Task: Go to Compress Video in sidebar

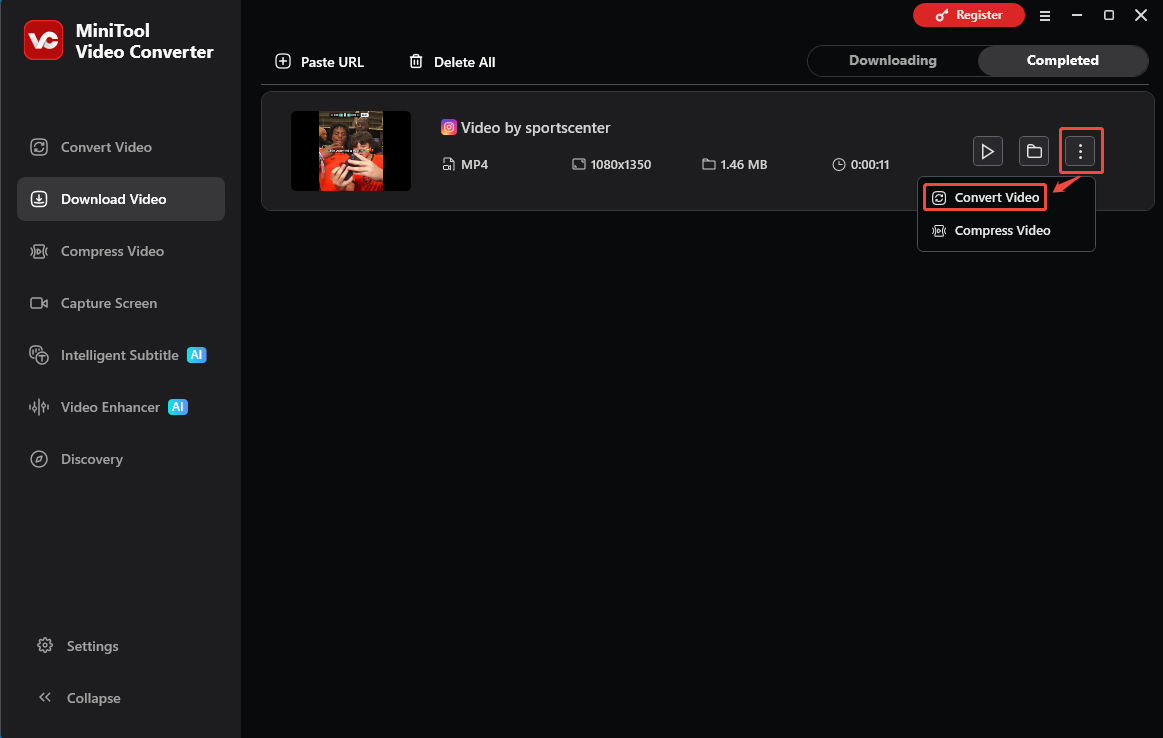Action: pyautogui.click(x=121, y=251)
